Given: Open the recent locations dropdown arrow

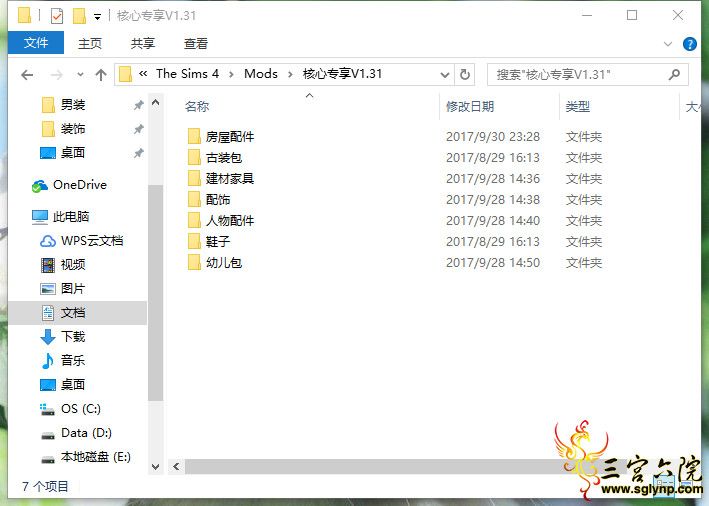Looking at the screenshot, I should [80, 75].
